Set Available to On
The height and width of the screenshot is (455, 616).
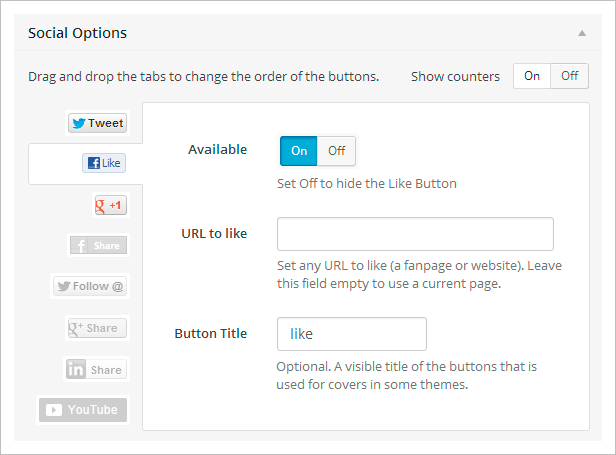[299, 151]
